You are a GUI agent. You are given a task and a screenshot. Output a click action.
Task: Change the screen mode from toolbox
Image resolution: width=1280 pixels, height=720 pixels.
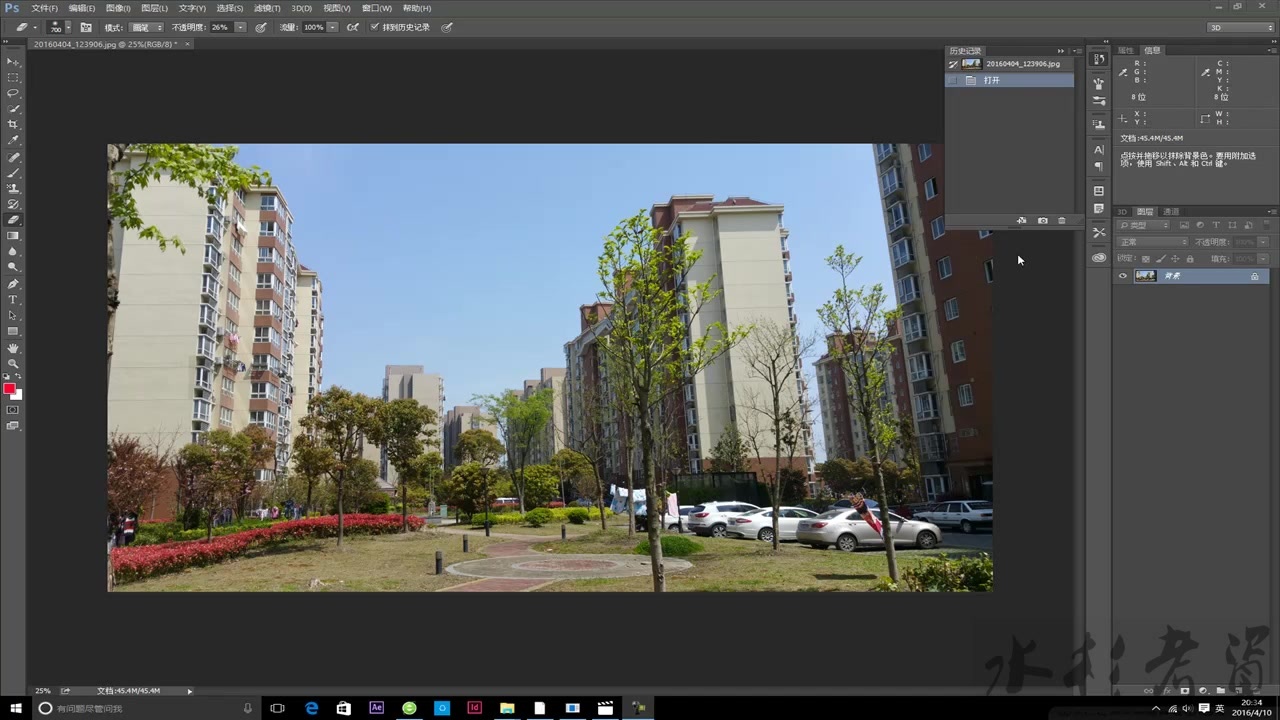(x=13, y=426)
